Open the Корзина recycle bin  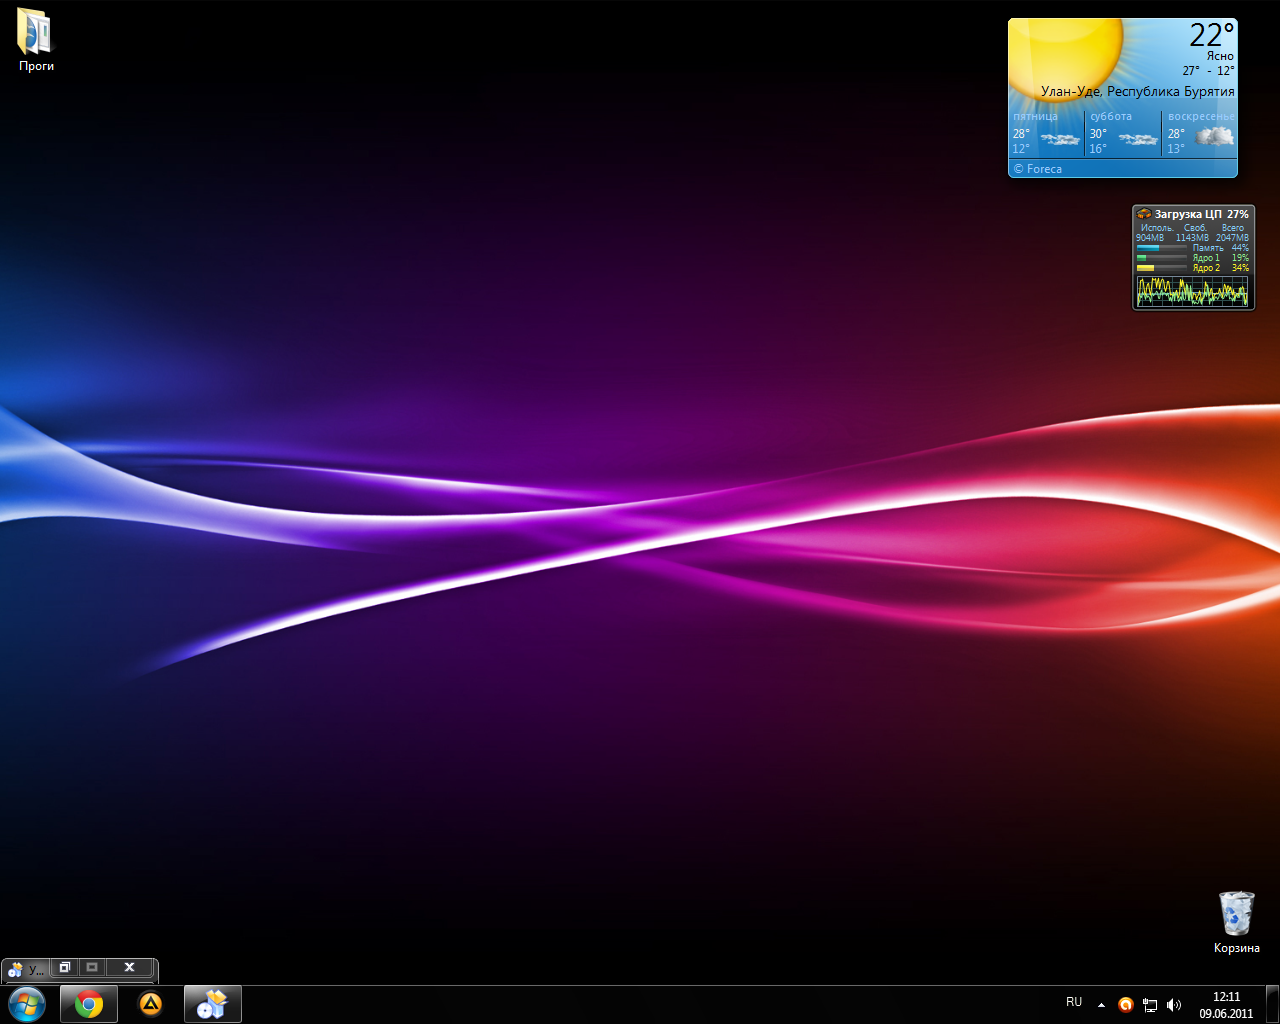1236,918
